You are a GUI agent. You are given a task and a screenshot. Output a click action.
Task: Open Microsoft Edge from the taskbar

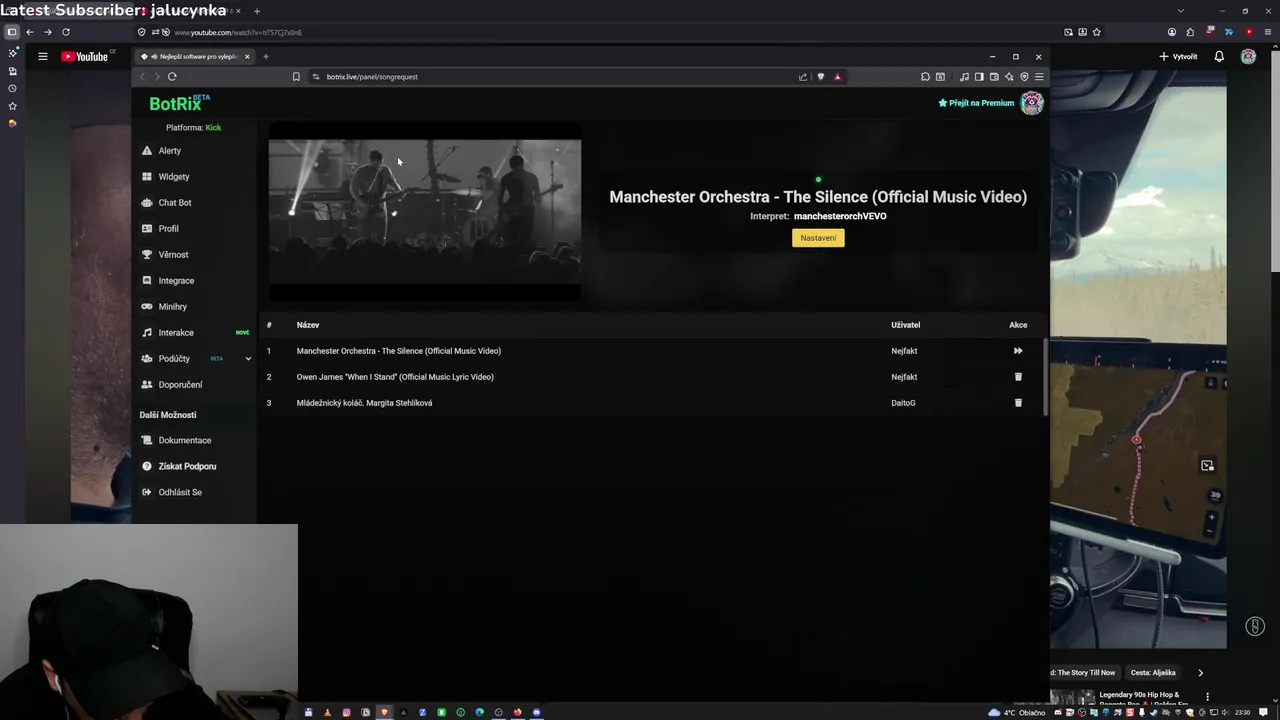coord(479,712)
